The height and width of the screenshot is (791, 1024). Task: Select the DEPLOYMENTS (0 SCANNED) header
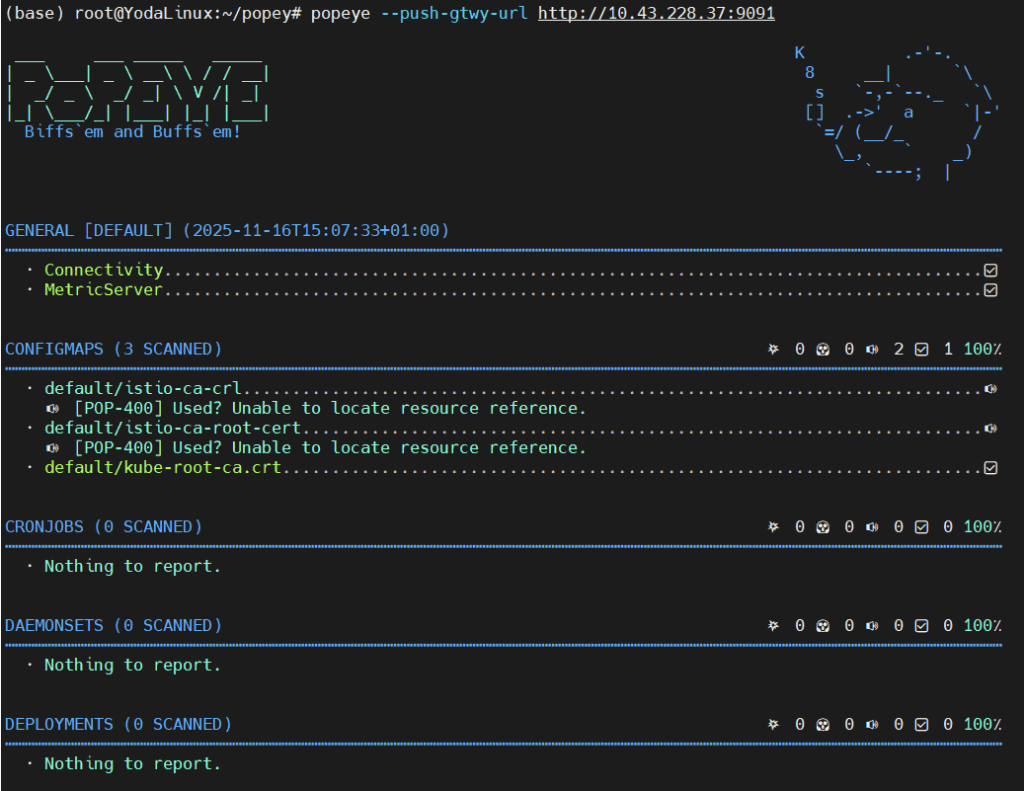click(x=118, y=724)
